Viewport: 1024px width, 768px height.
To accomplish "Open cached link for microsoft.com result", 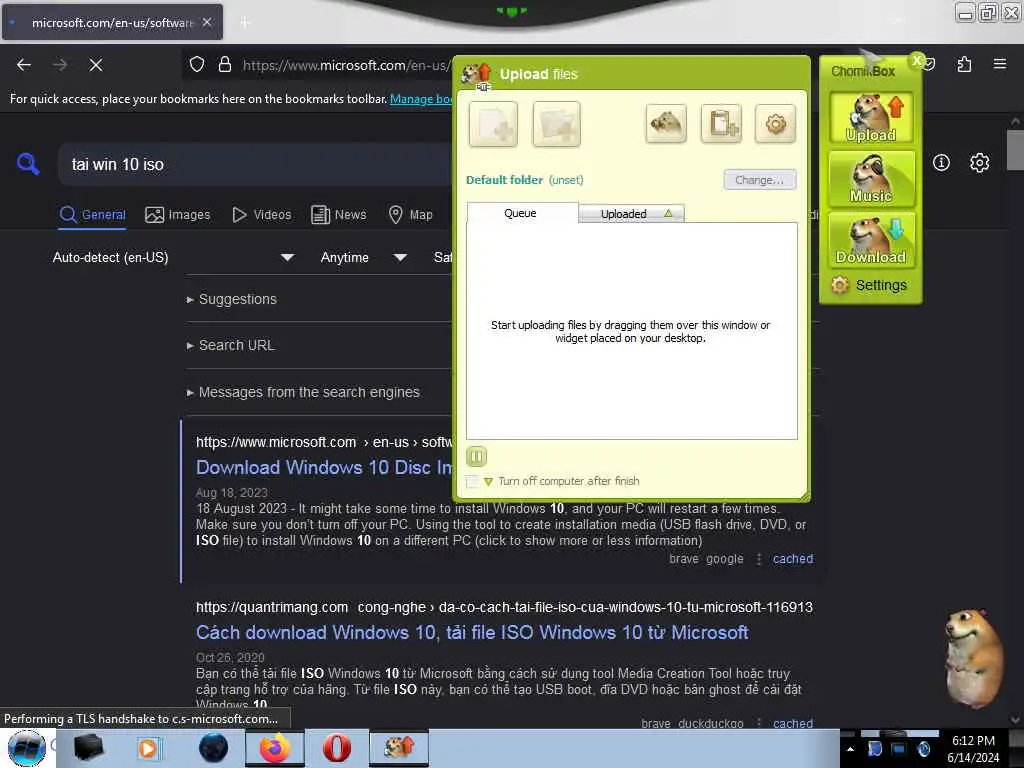I will (x=793, y=559).
